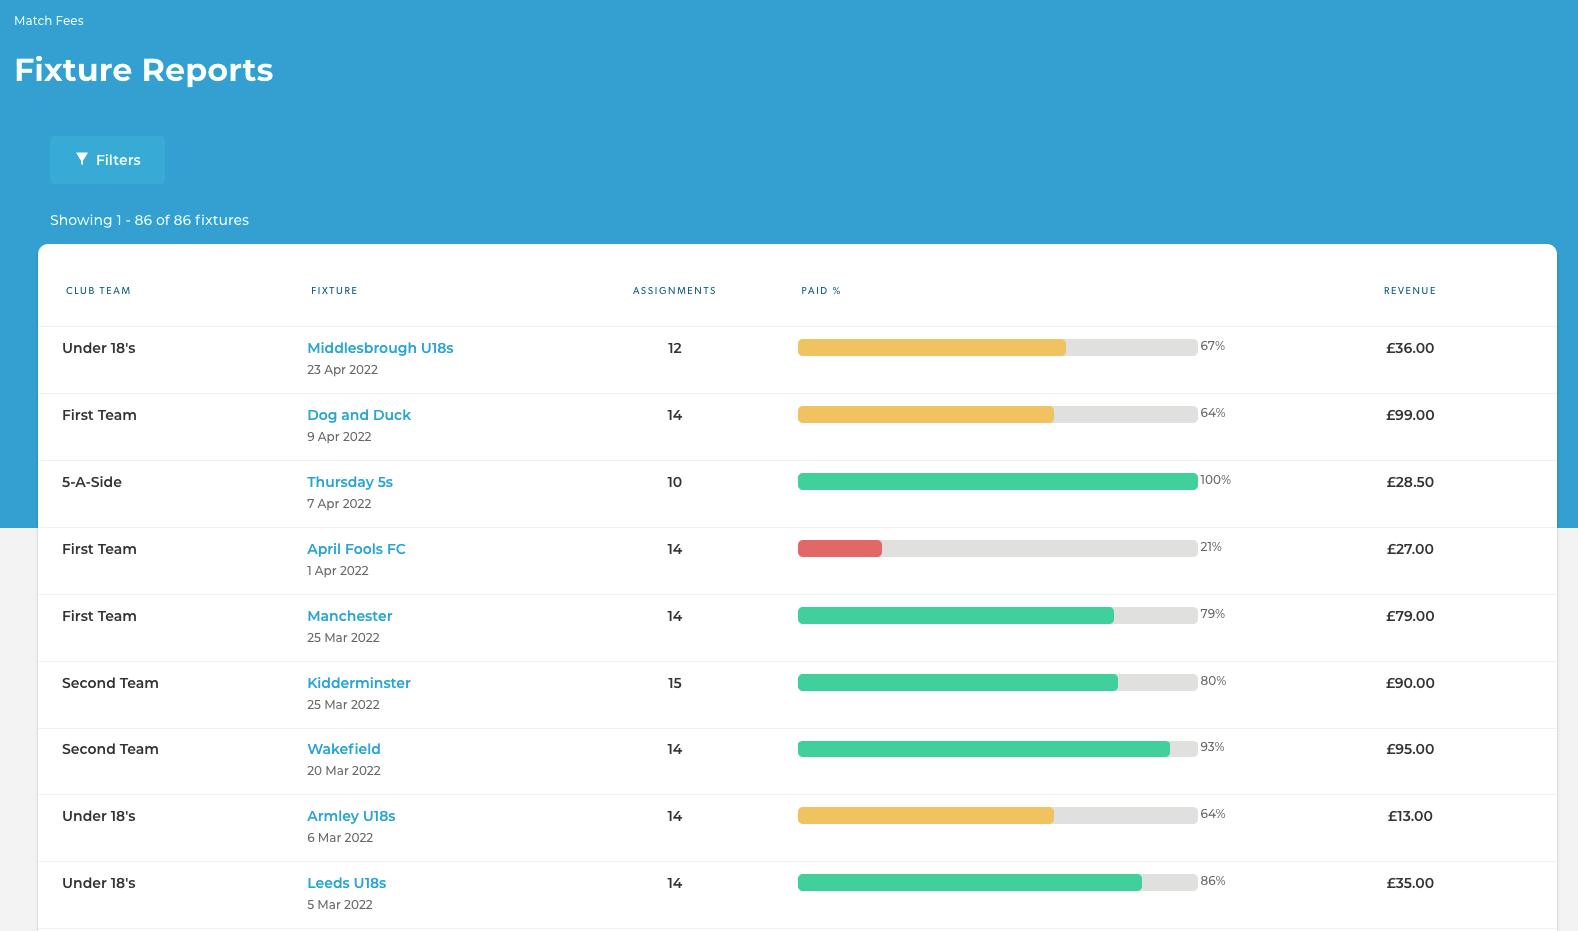Click the 5-A-Side club team cell

(92, 482)
